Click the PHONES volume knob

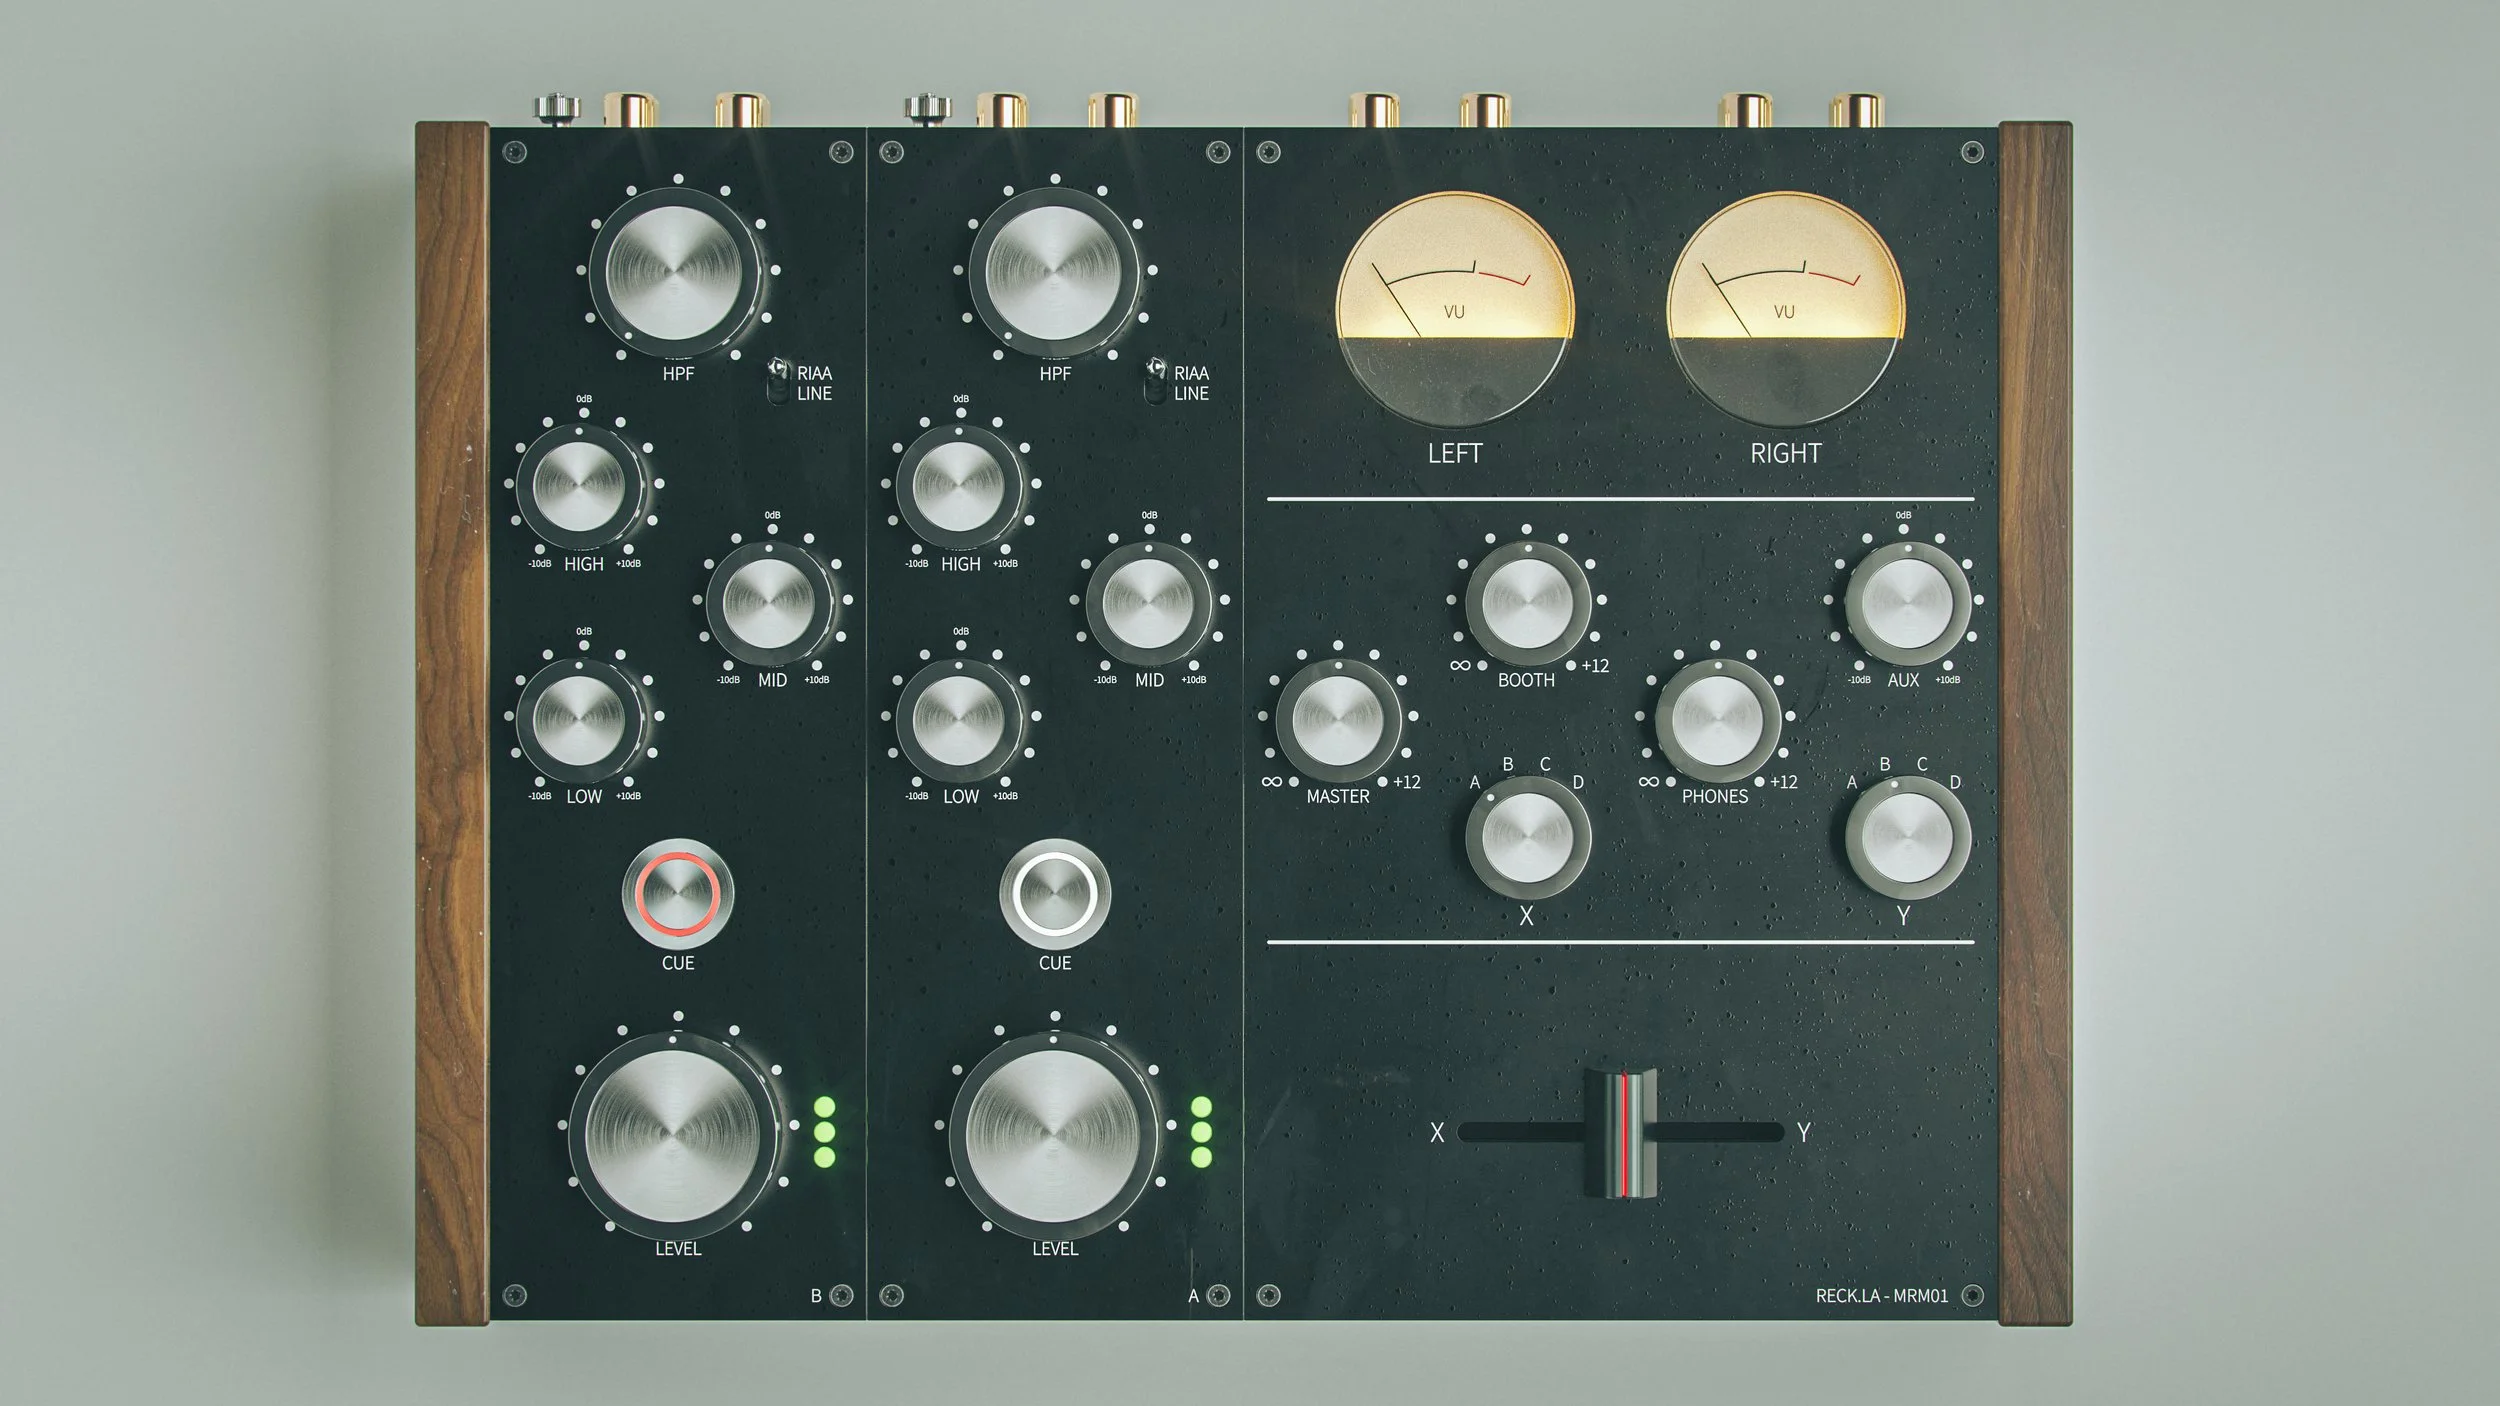tap(1717, 720)
